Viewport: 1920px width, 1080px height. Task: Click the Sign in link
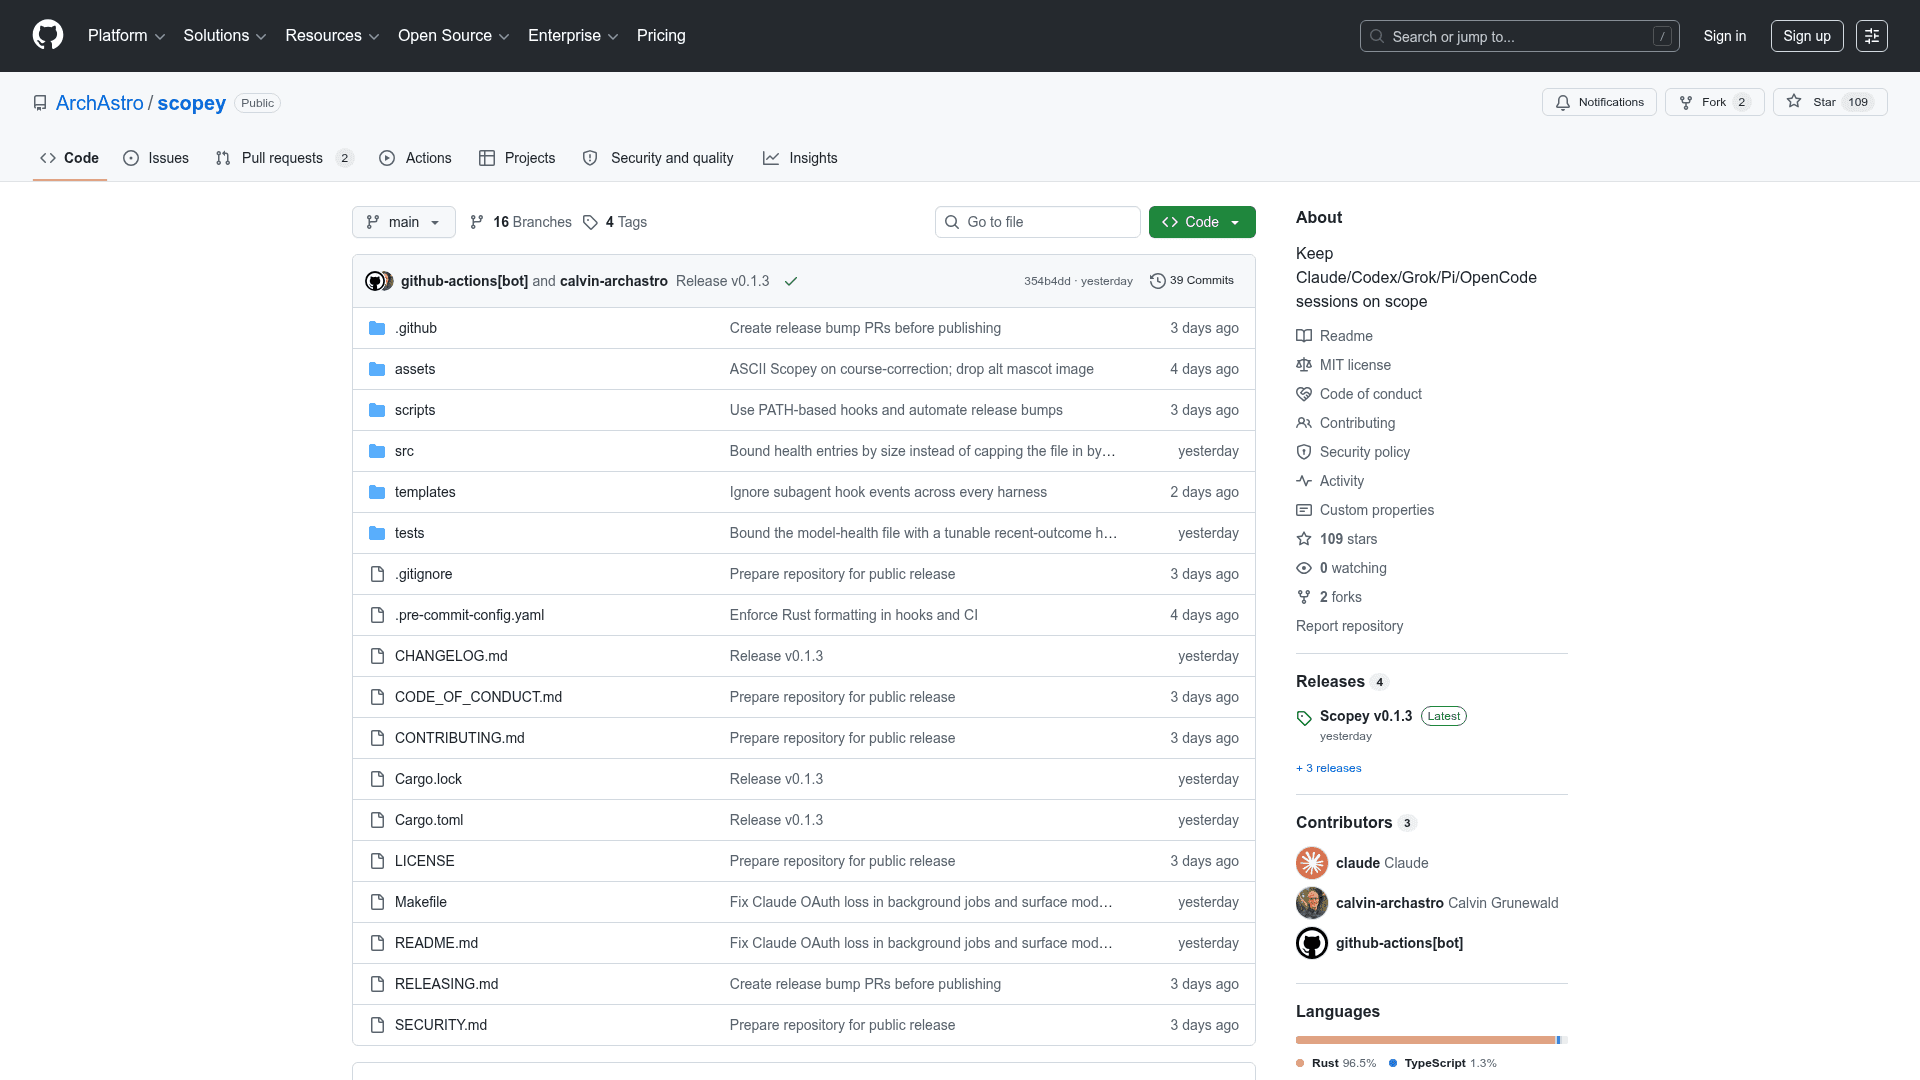(1725, 36)
